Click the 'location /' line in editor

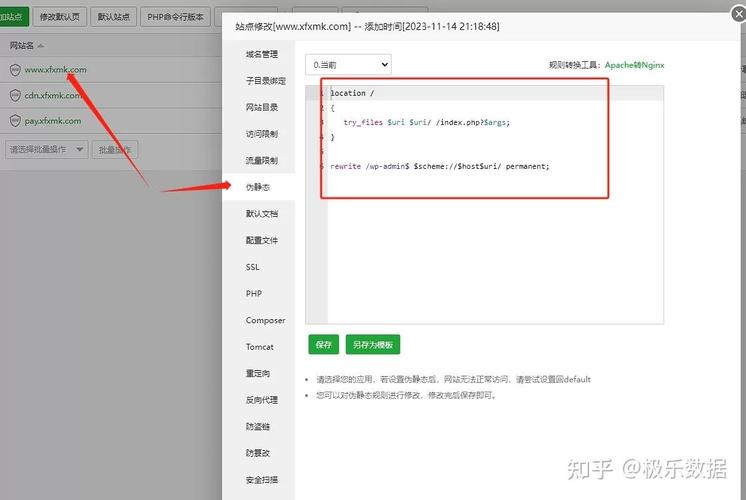click(x=352, y=93)
